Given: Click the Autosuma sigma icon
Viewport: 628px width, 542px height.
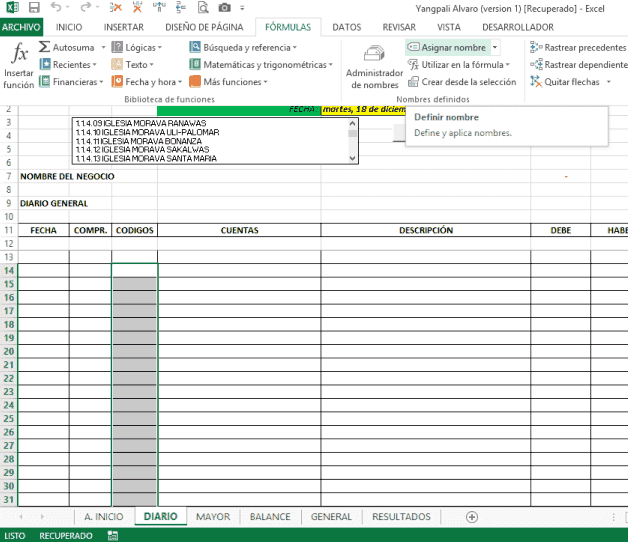Looking at the screenshot, I should click(44, 47).
